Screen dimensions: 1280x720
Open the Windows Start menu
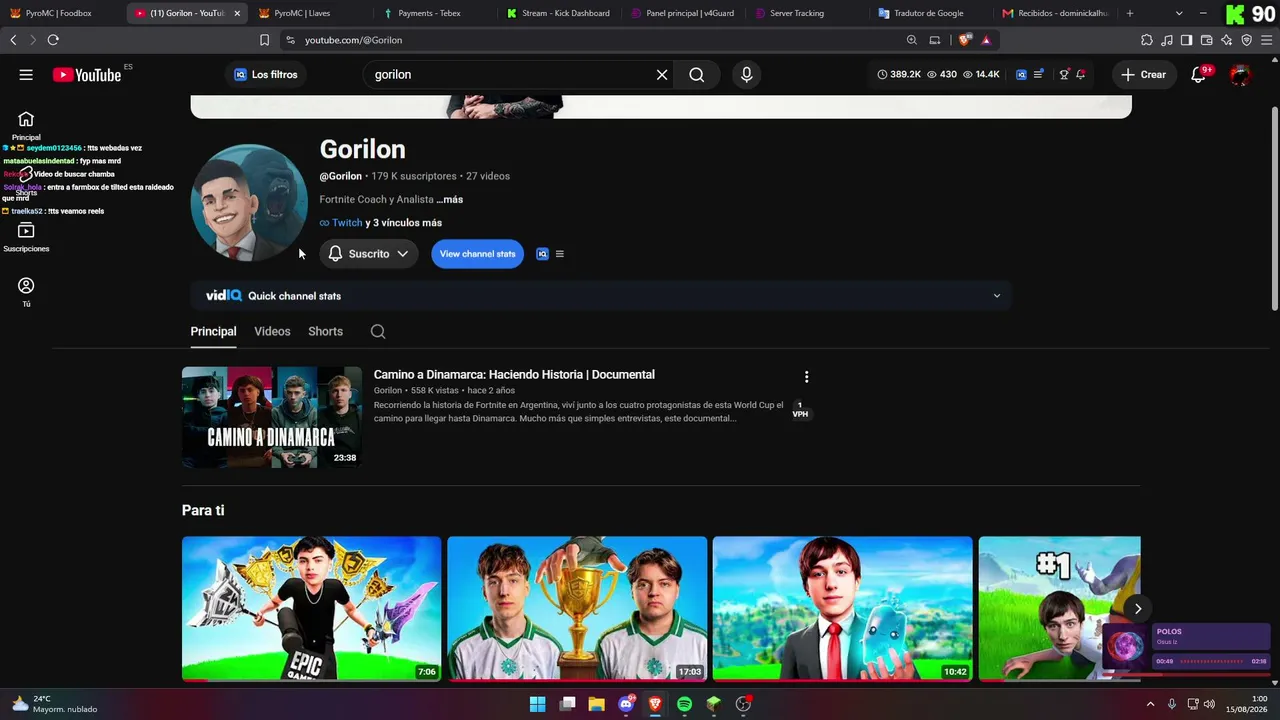coord(537,704)
